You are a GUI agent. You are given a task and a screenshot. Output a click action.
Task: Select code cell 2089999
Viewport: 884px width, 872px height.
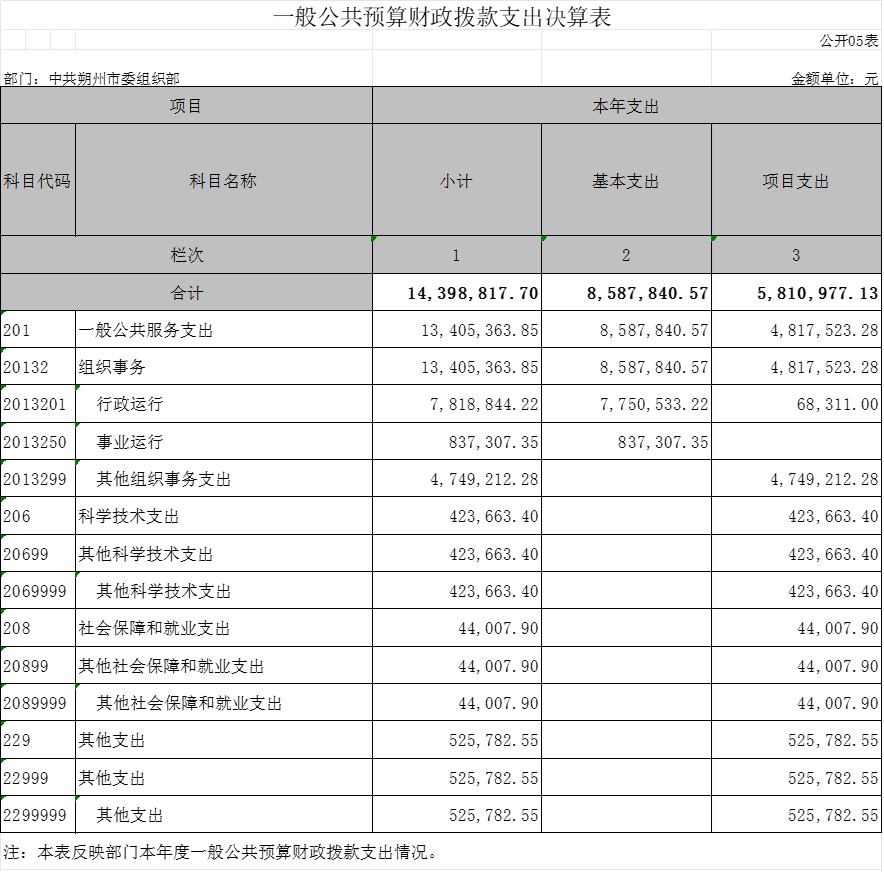[38, 702]
